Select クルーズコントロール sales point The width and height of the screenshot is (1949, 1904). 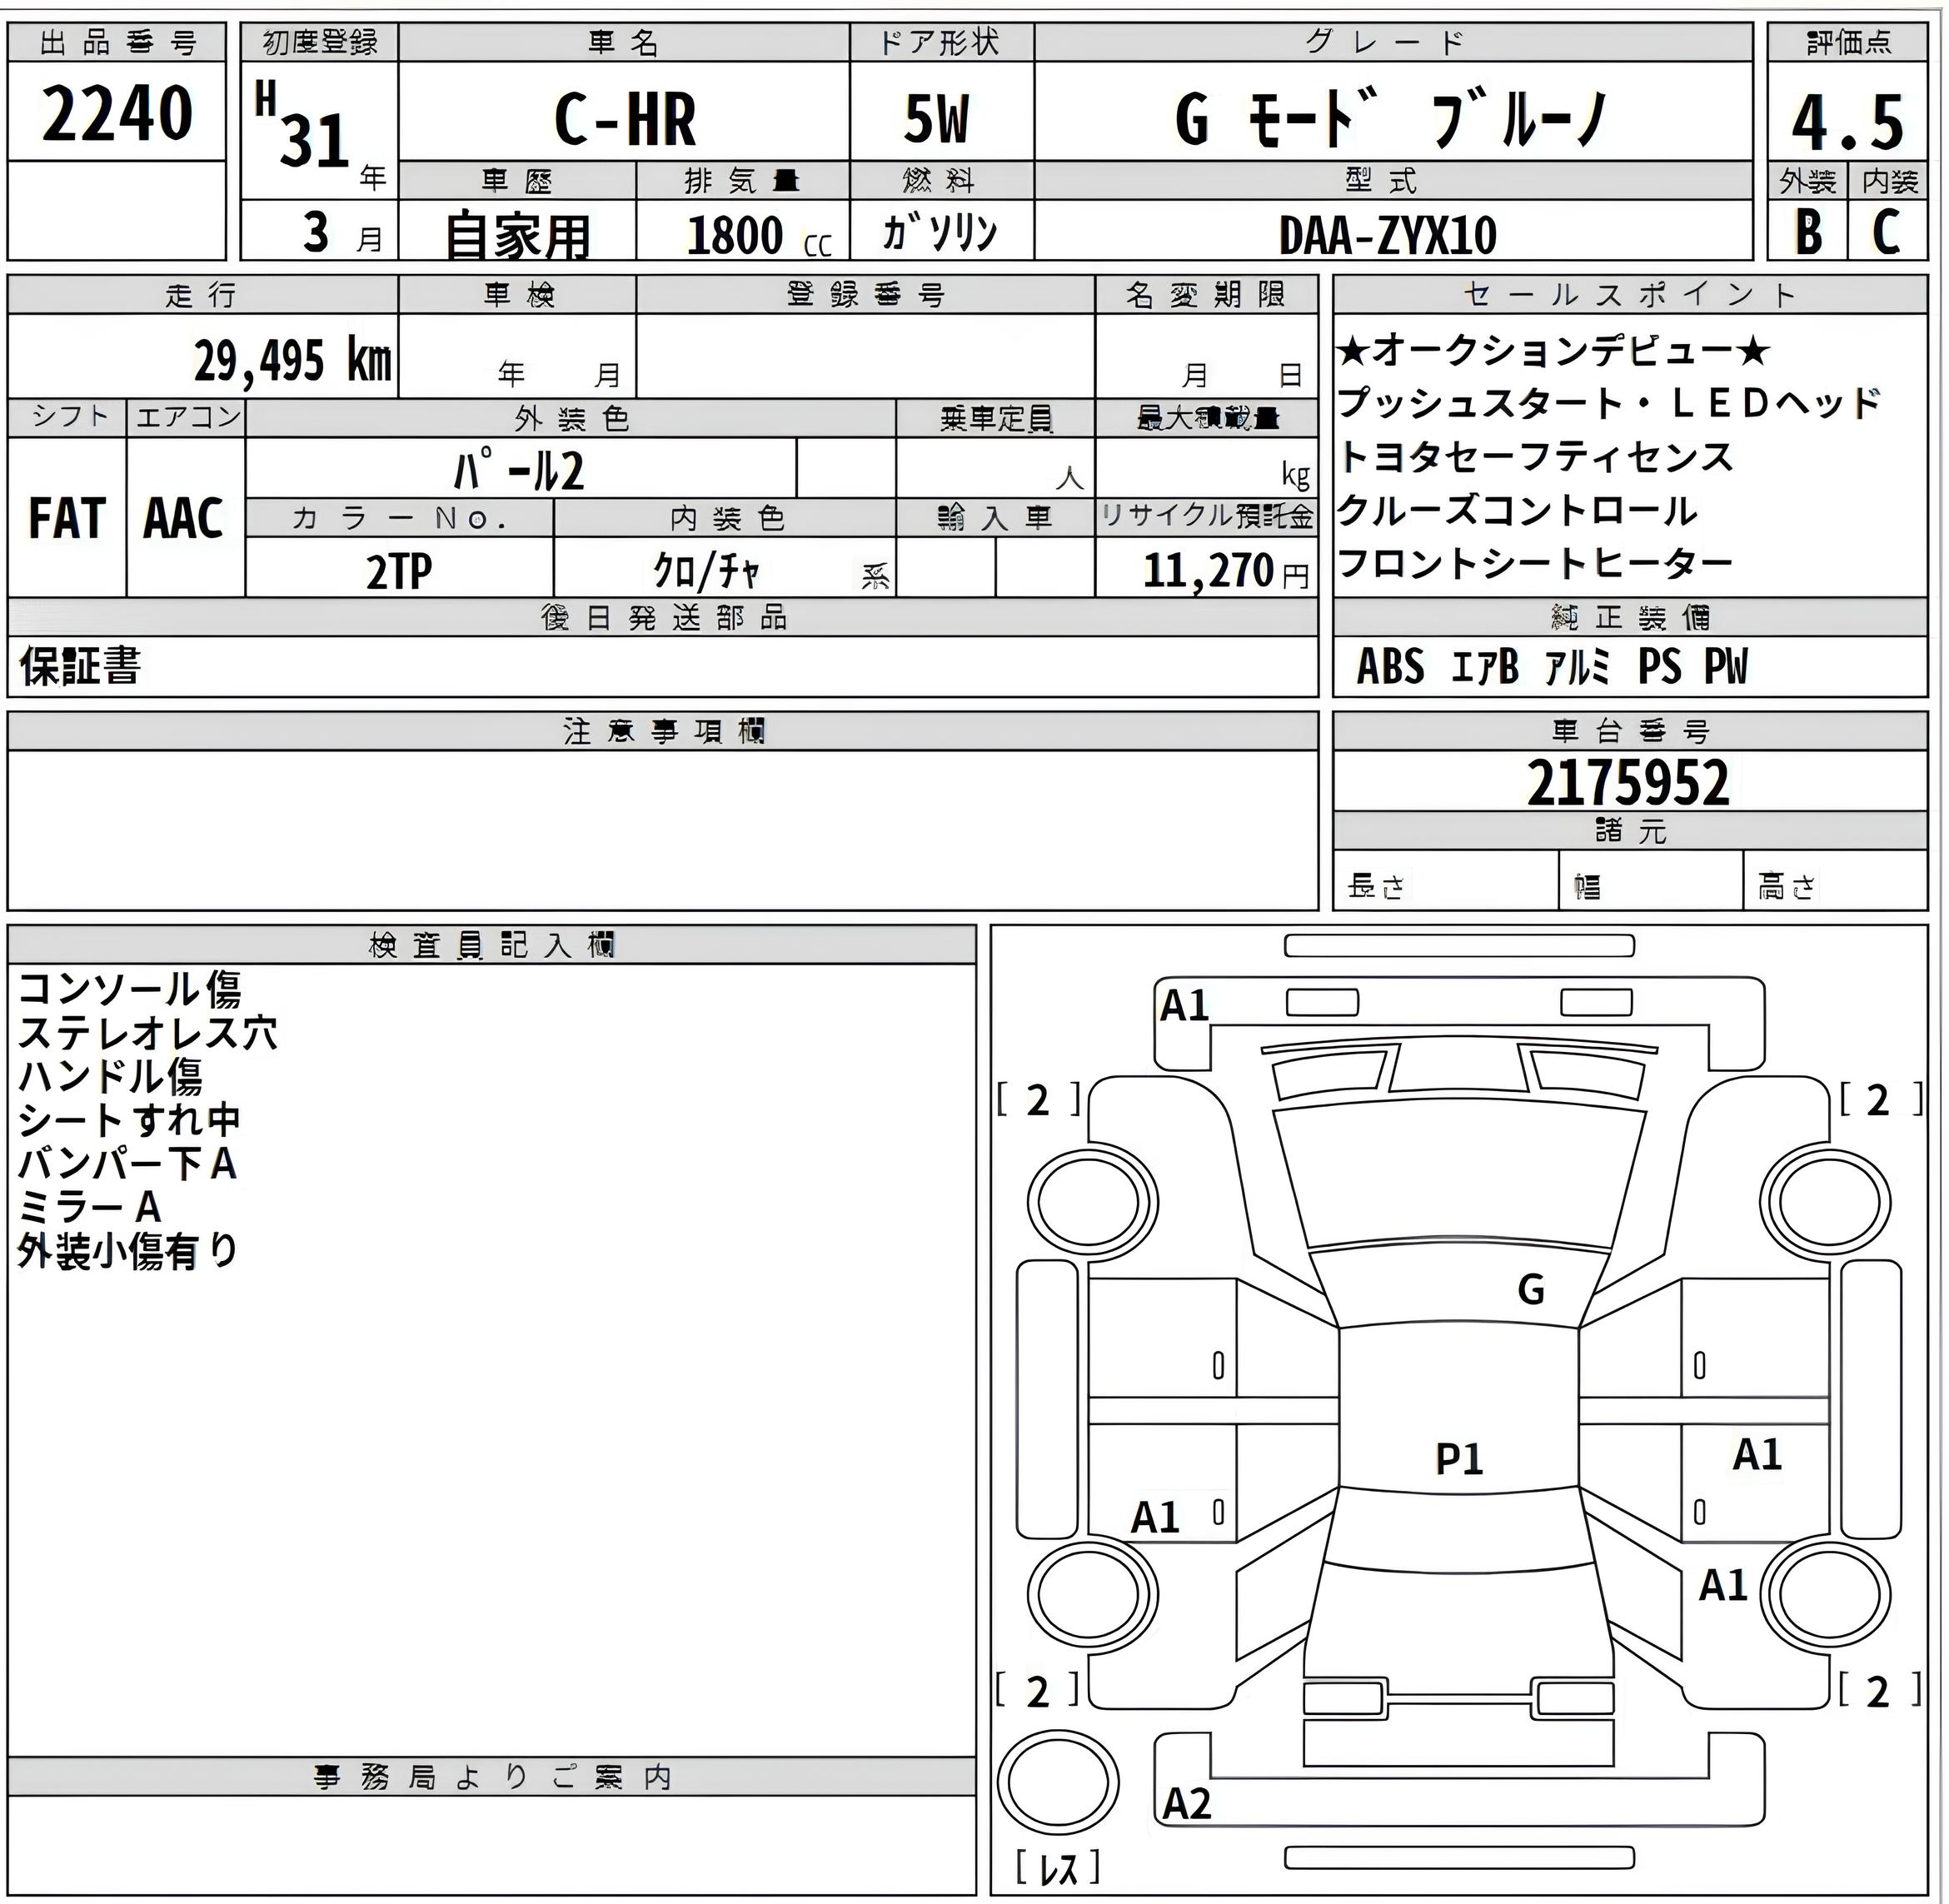(1516, 511)
